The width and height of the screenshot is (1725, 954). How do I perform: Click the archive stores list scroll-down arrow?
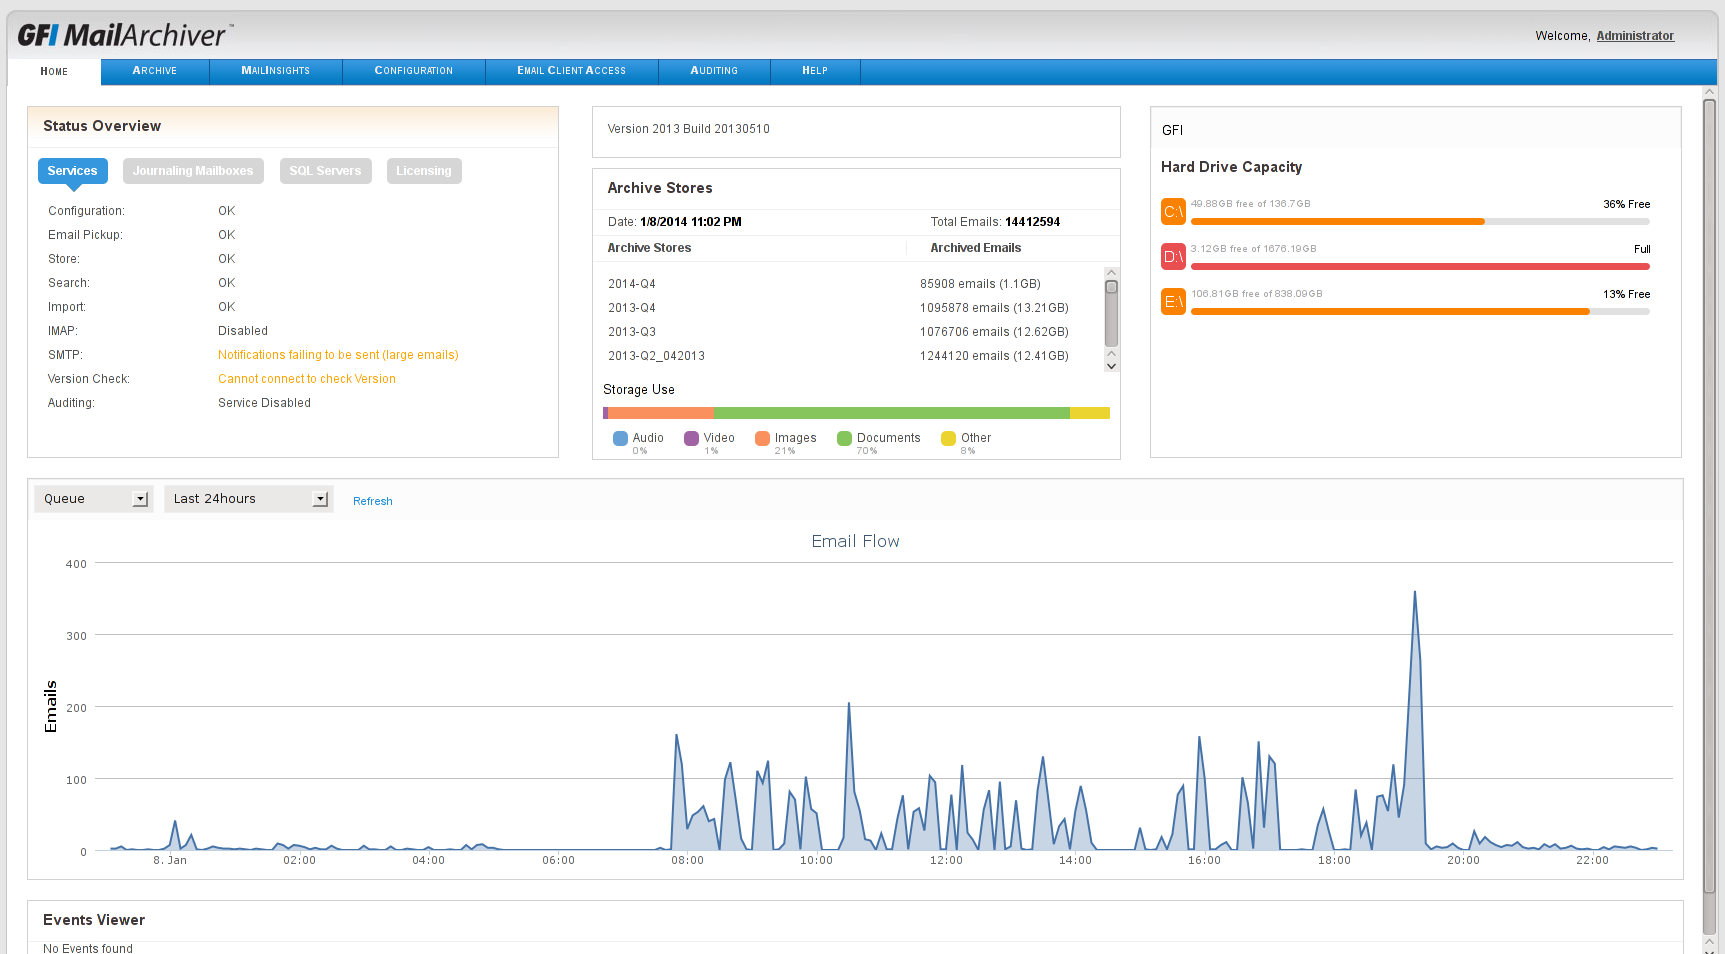click(x=1111, y=366)
